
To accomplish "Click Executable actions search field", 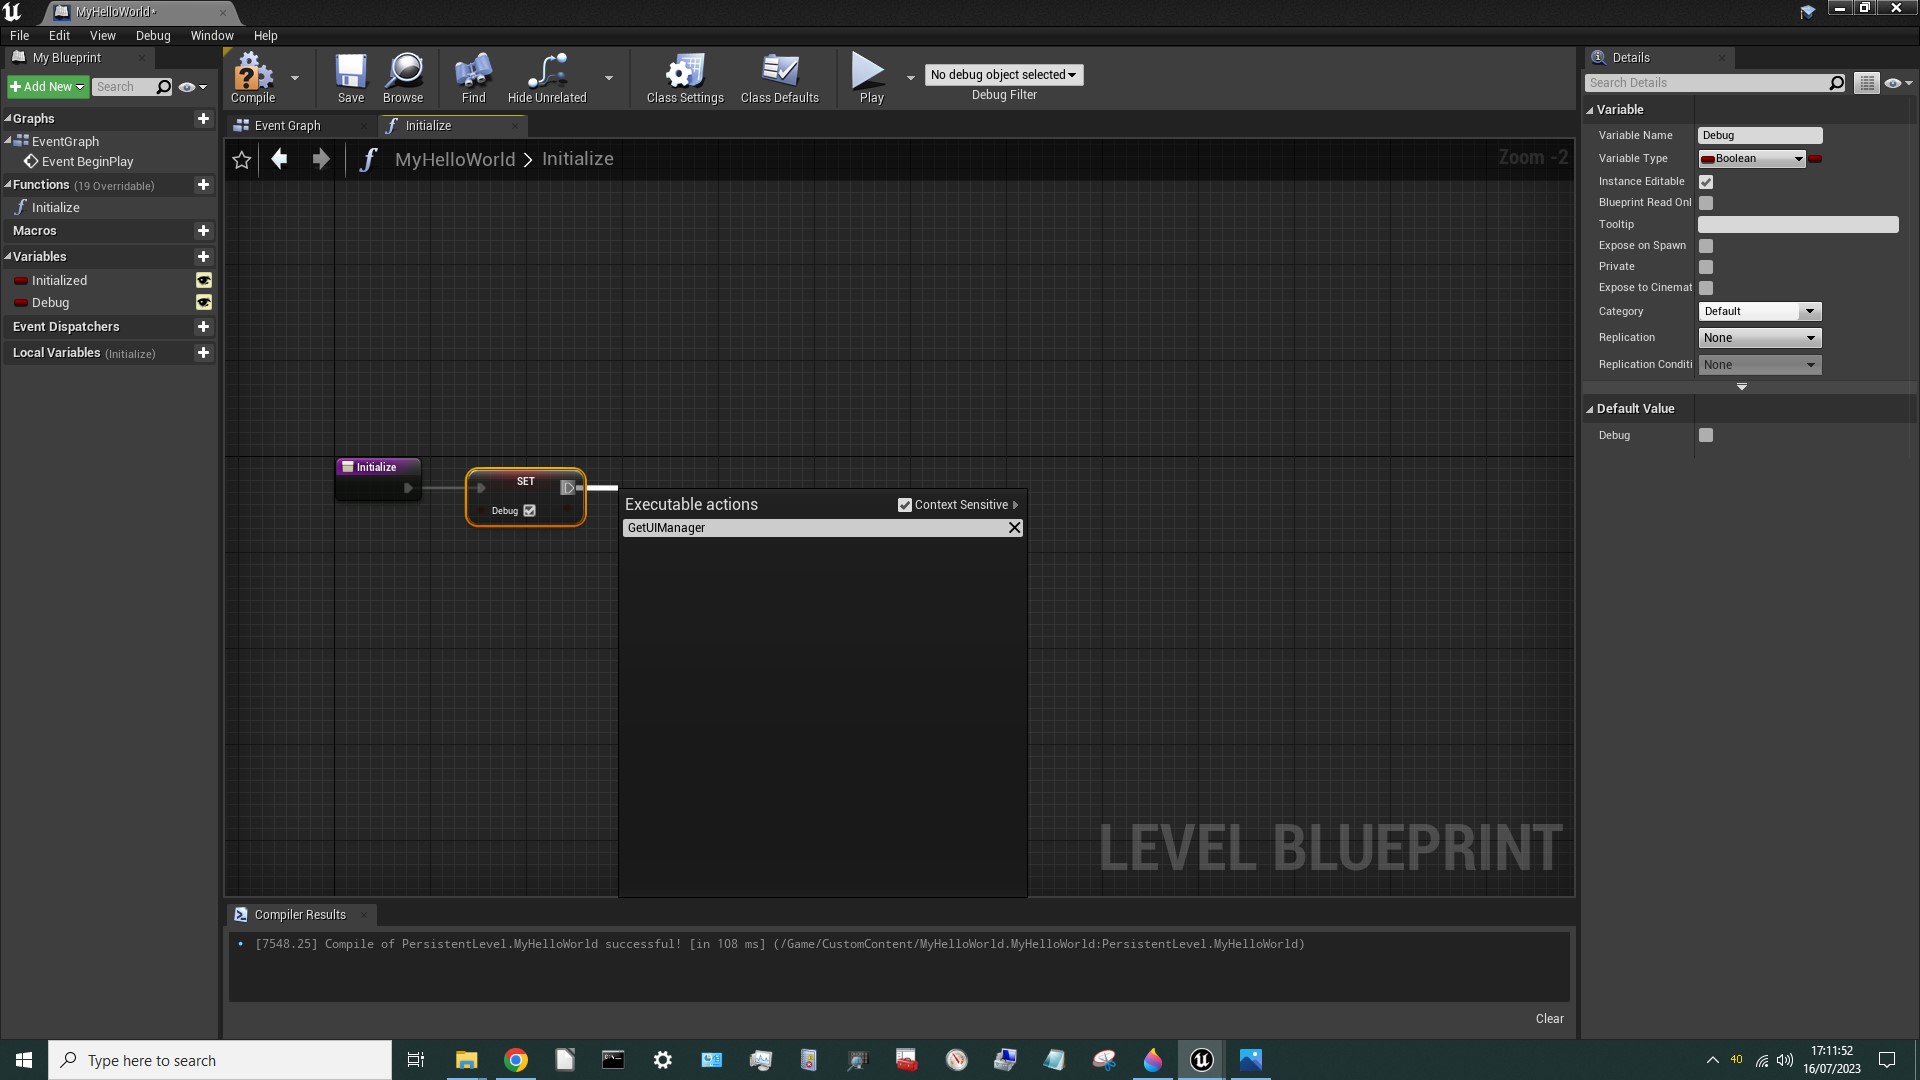I will (x=814, y=528).
